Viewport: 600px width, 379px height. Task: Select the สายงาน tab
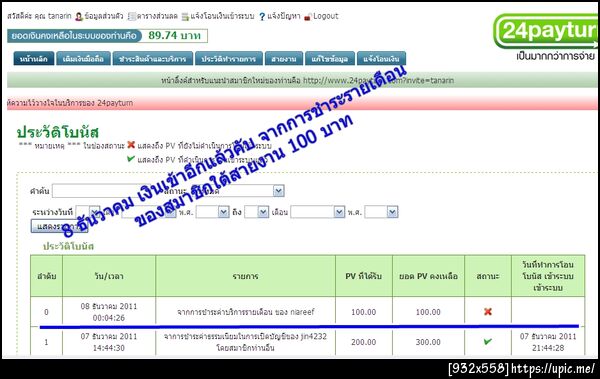pyautogui.click(x=284, y=59)
